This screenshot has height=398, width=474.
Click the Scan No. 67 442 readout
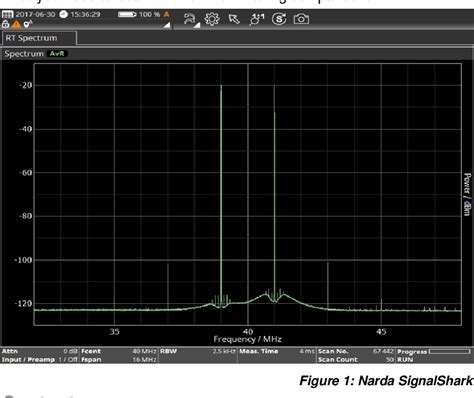coord(356,351)
